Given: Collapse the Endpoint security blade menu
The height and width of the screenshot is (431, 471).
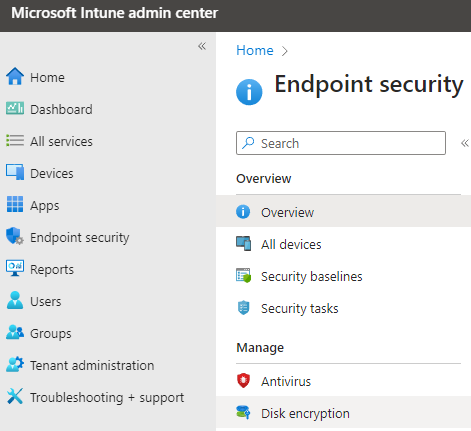Looking at the screenshot, I should pos(465,143).
